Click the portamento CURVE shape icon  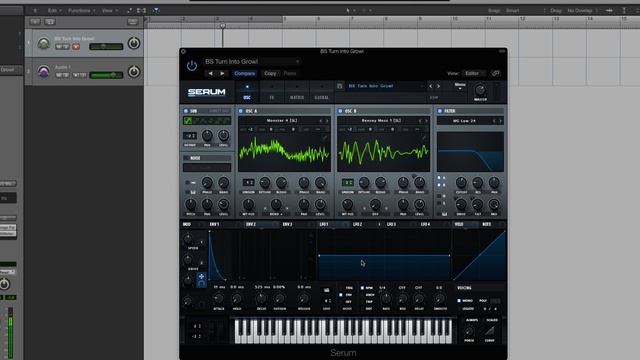[x=490, y=331]
